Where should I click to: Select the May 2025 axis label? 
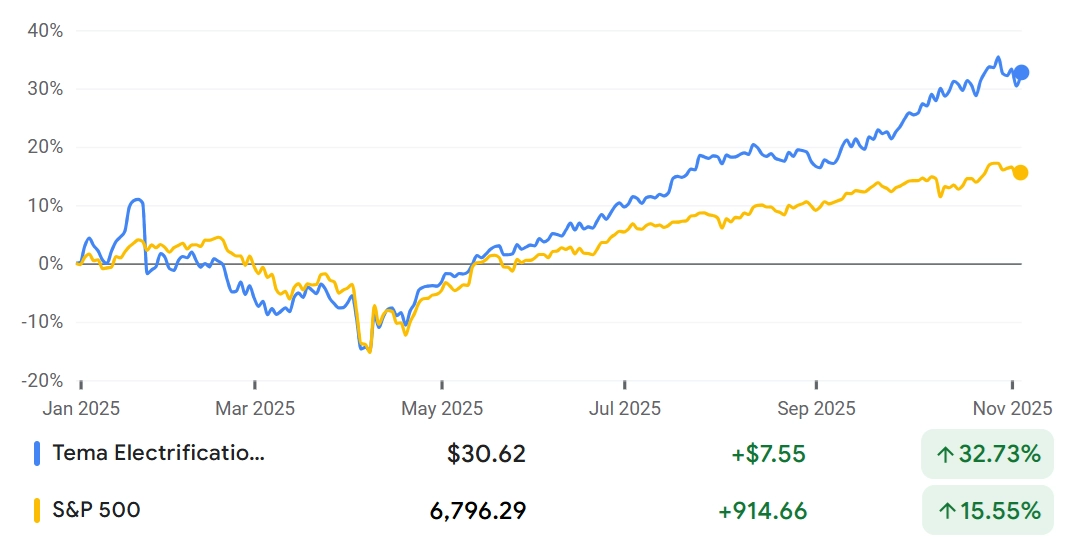442,408
